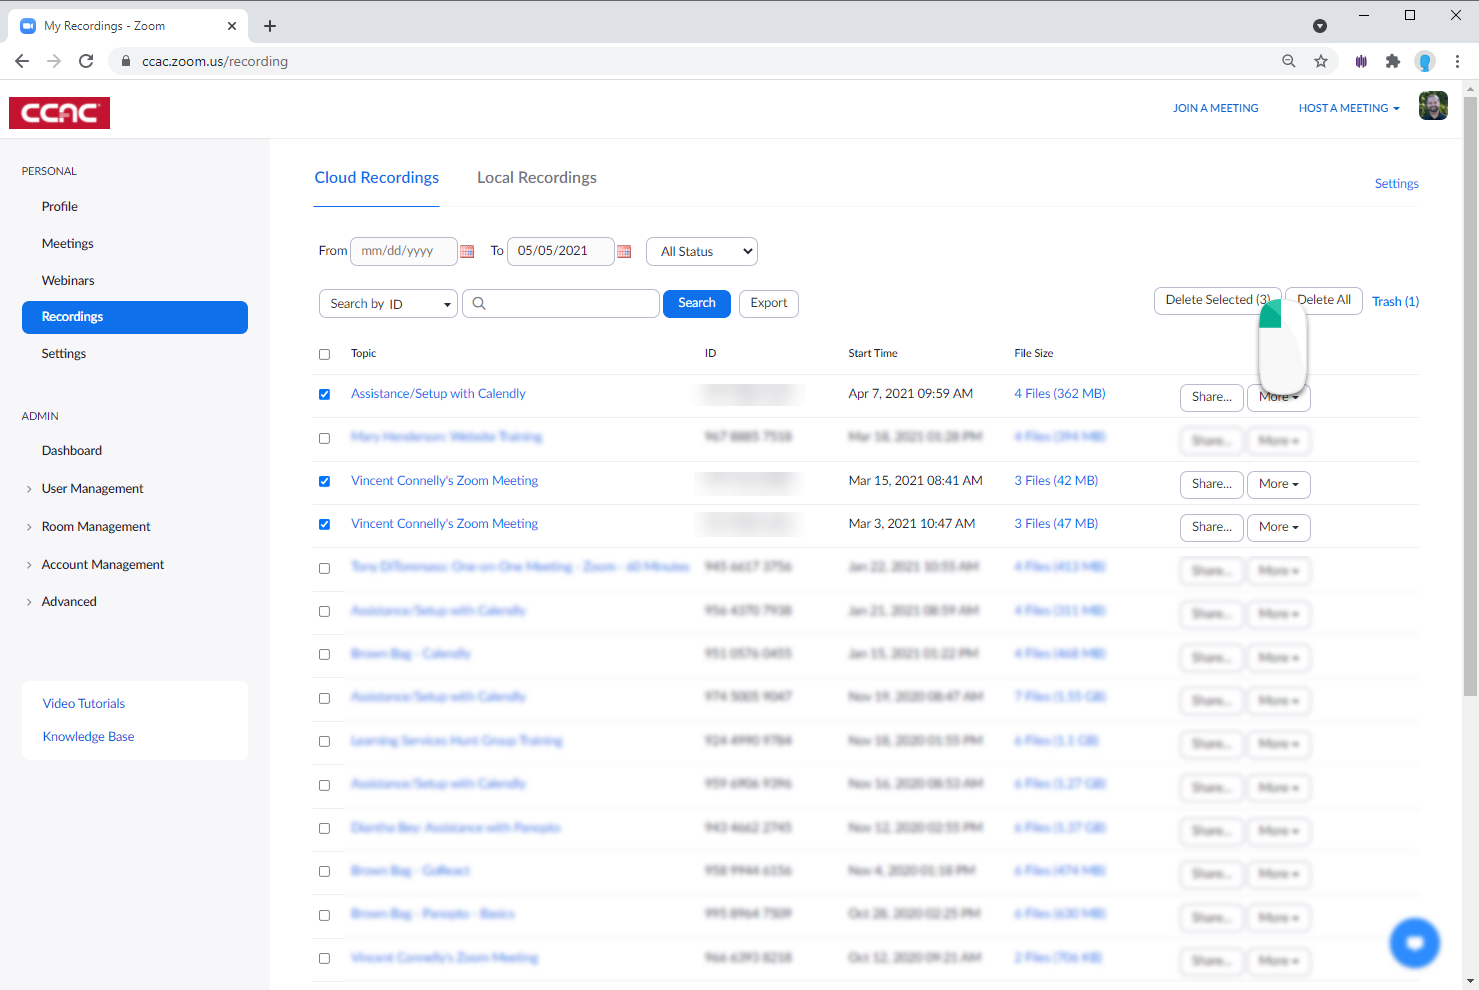
Task: Select Webinars in the sidebar
Action: (x=68, y=280)
